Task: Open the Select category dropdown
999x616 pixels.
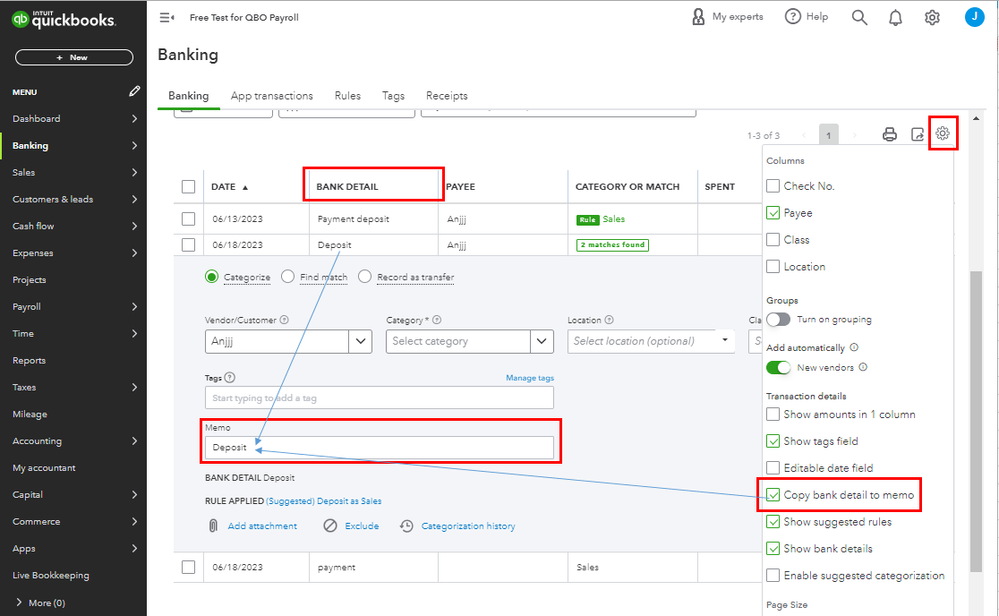Action: coord(541,341)
